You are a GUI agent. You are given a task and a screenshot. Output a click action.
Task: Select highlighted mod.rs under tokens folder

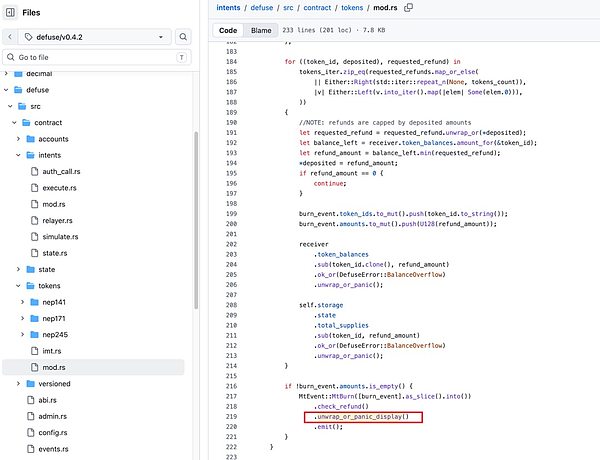93,367
